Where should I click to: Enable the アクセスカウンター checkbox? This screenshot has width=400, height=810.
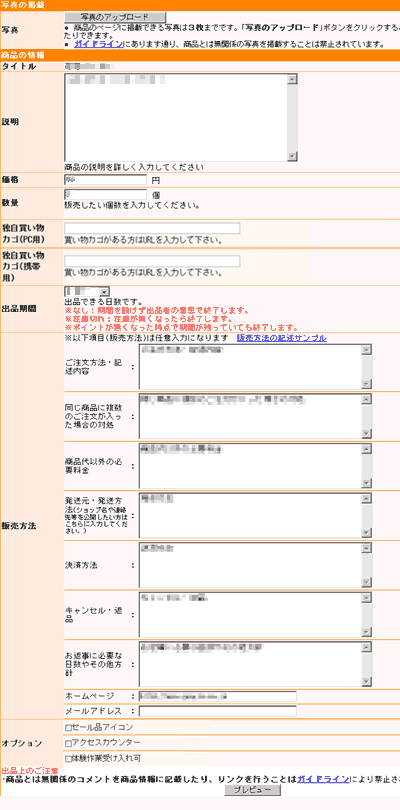(x=68, y=743)
